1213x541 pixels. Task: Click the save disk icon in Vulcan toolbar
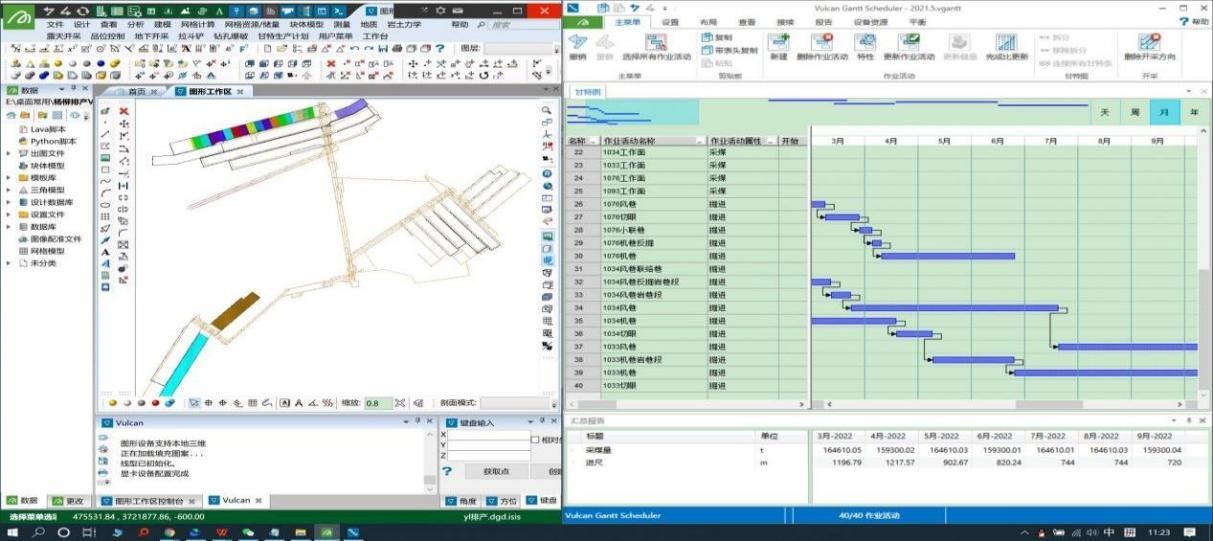[x=384, y=47]
